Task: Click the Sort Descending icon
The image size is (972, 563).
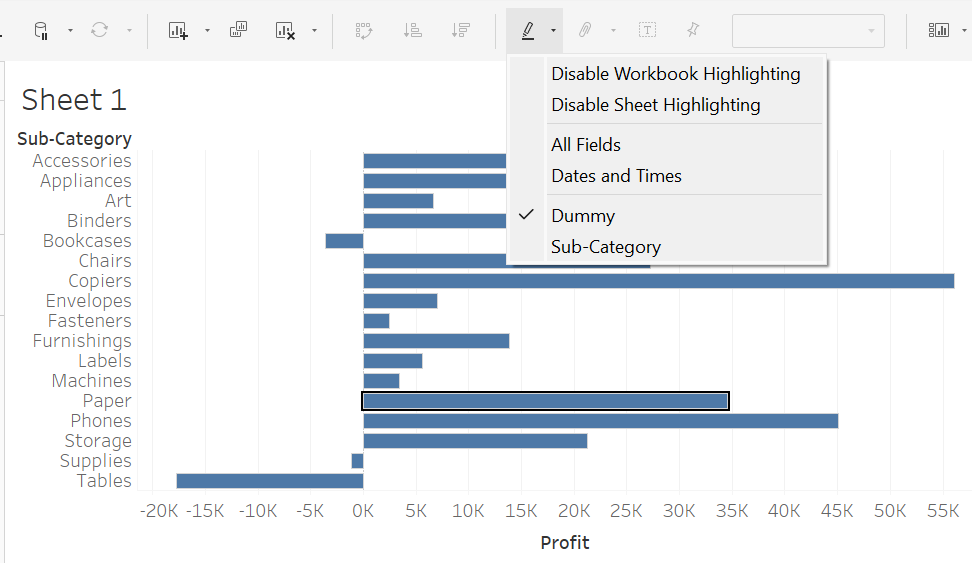Action: point(461,30)
